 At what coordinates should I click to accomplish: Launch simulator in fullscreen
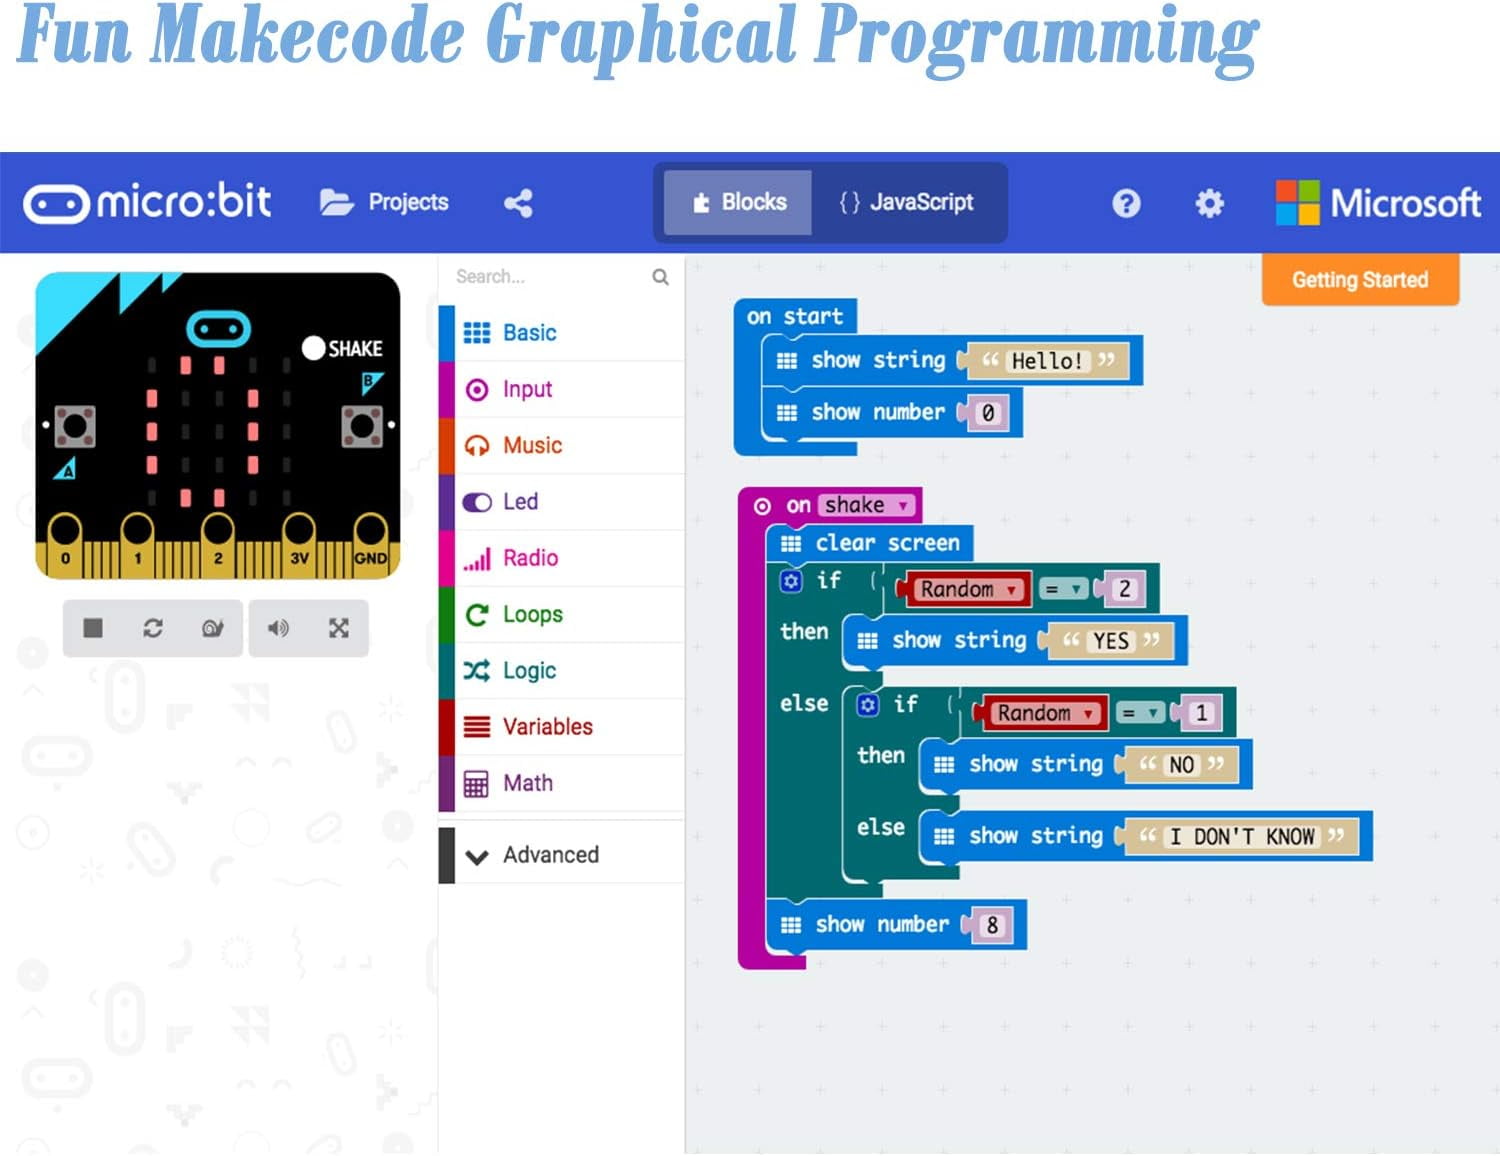(339, 628)
